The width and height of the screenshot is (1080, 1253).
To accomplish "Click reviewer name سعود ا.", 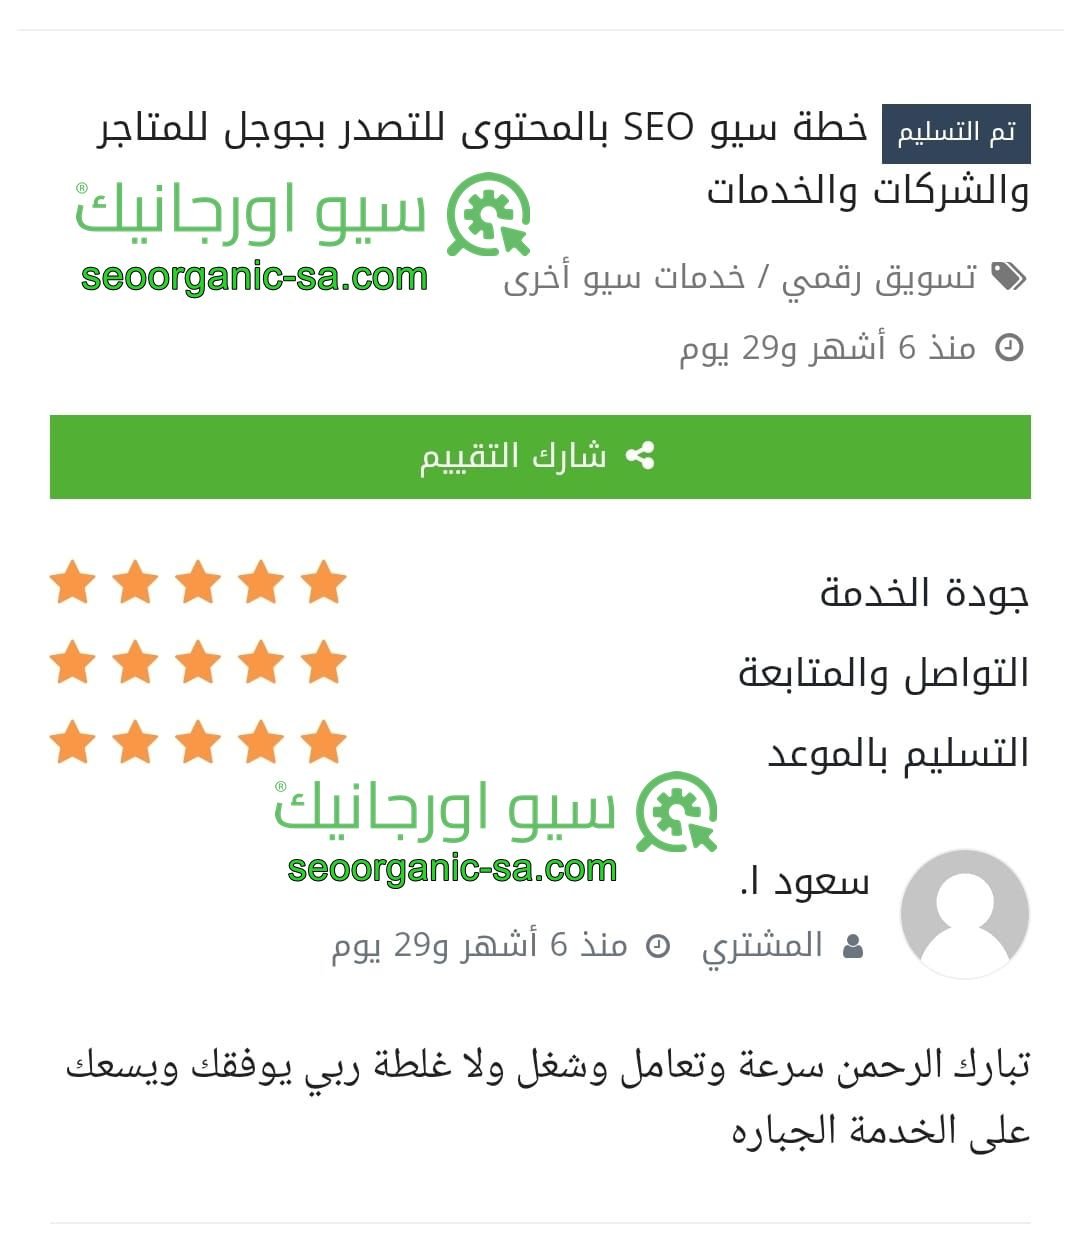I will [x=805, y=881].
